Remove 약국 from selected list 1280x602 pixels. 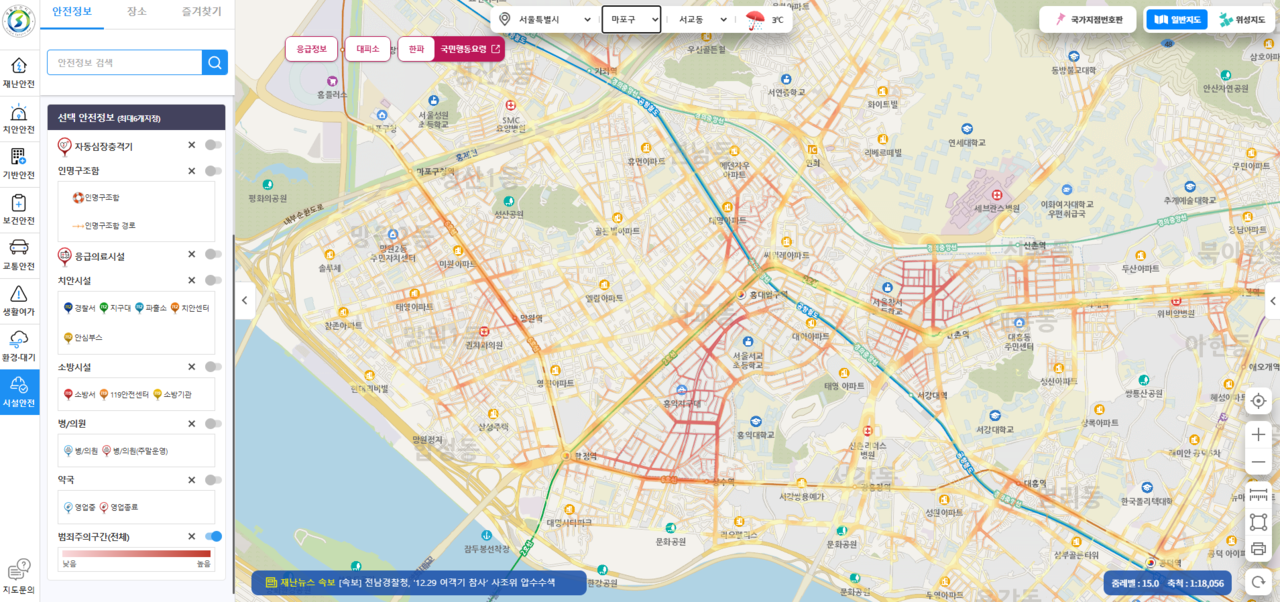192,480
